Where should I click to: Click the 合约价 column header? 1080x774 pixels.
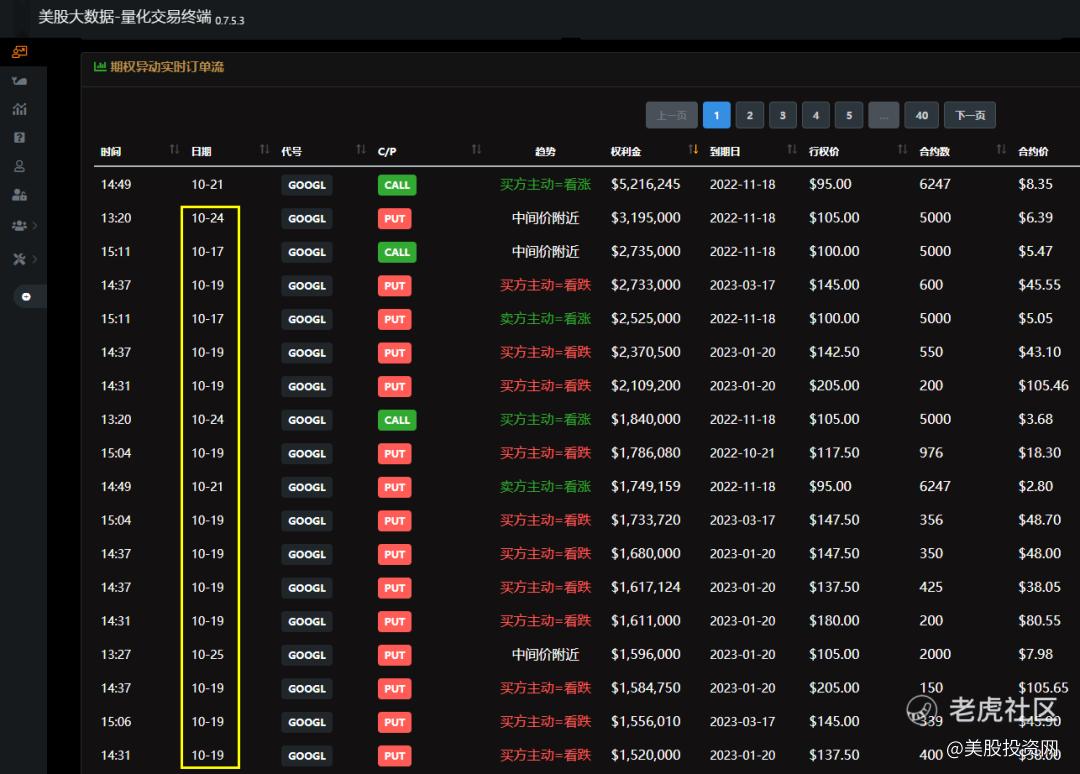click(1033, 151)
